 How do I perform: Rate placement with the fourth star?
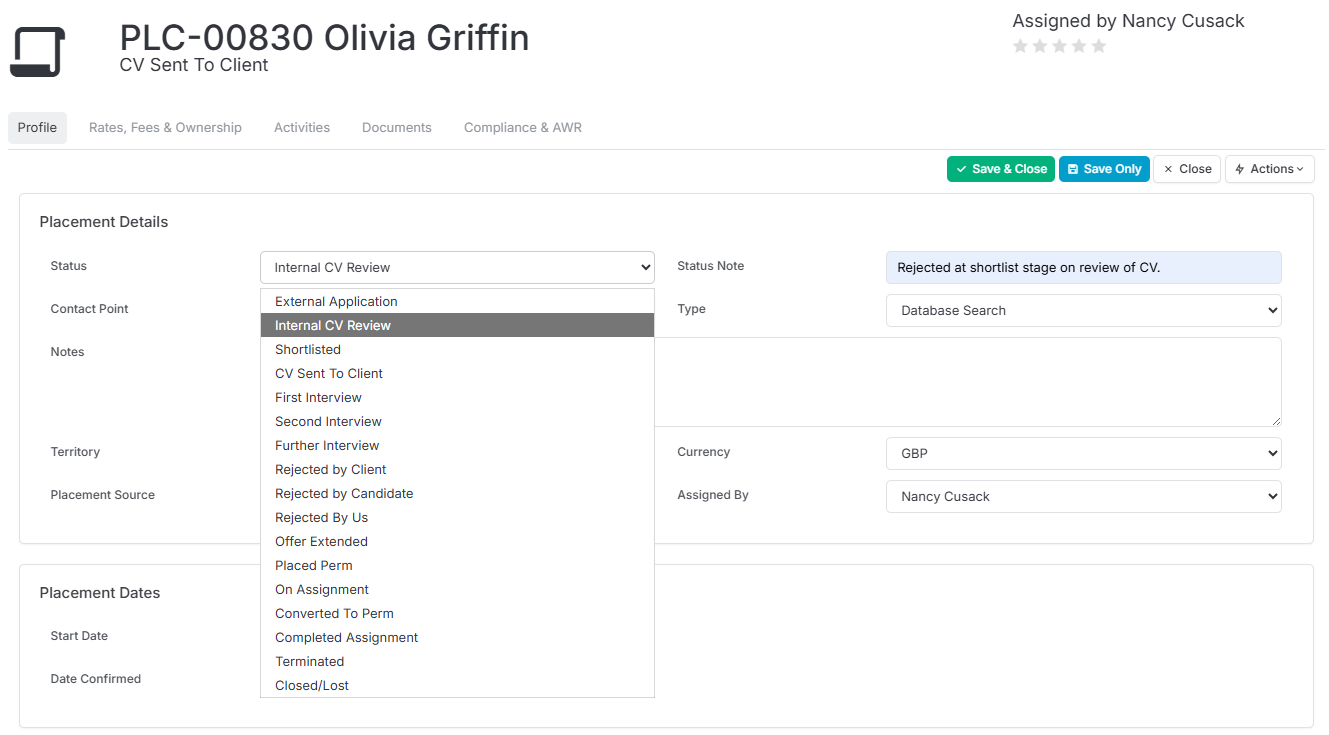(1079, 46)
